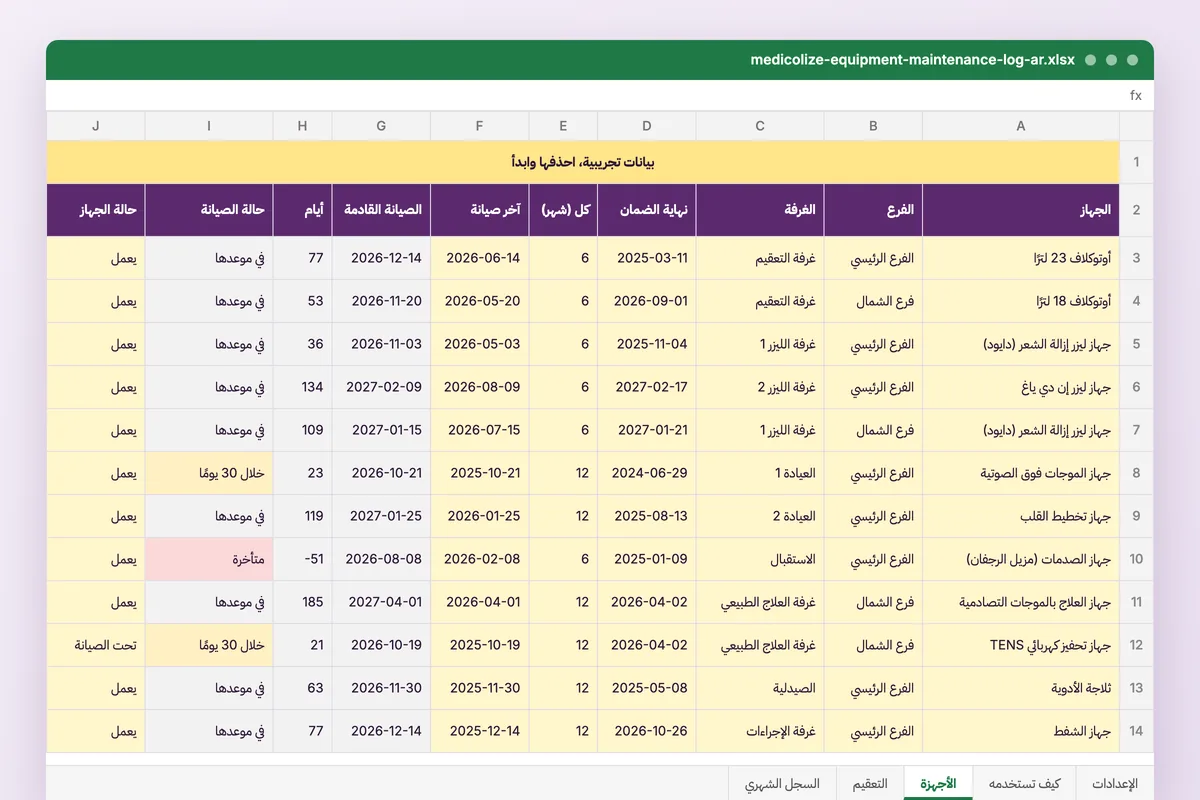This screenshot has height=800, width=1200.
Task: Select the room cell الصيدلية
Action: coord(760,688)
